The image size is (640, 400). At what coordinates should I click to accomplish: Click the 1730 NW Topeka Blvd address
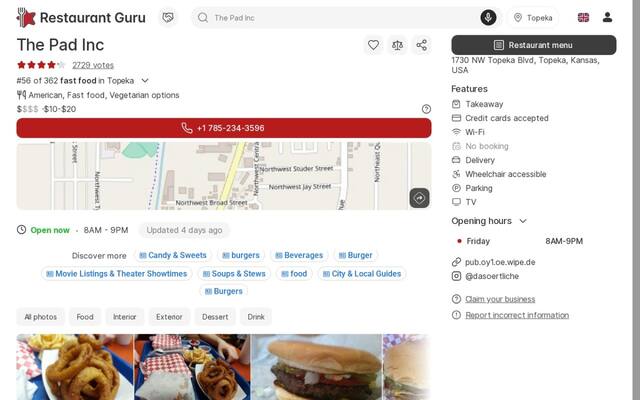click(x=525, y=65)
